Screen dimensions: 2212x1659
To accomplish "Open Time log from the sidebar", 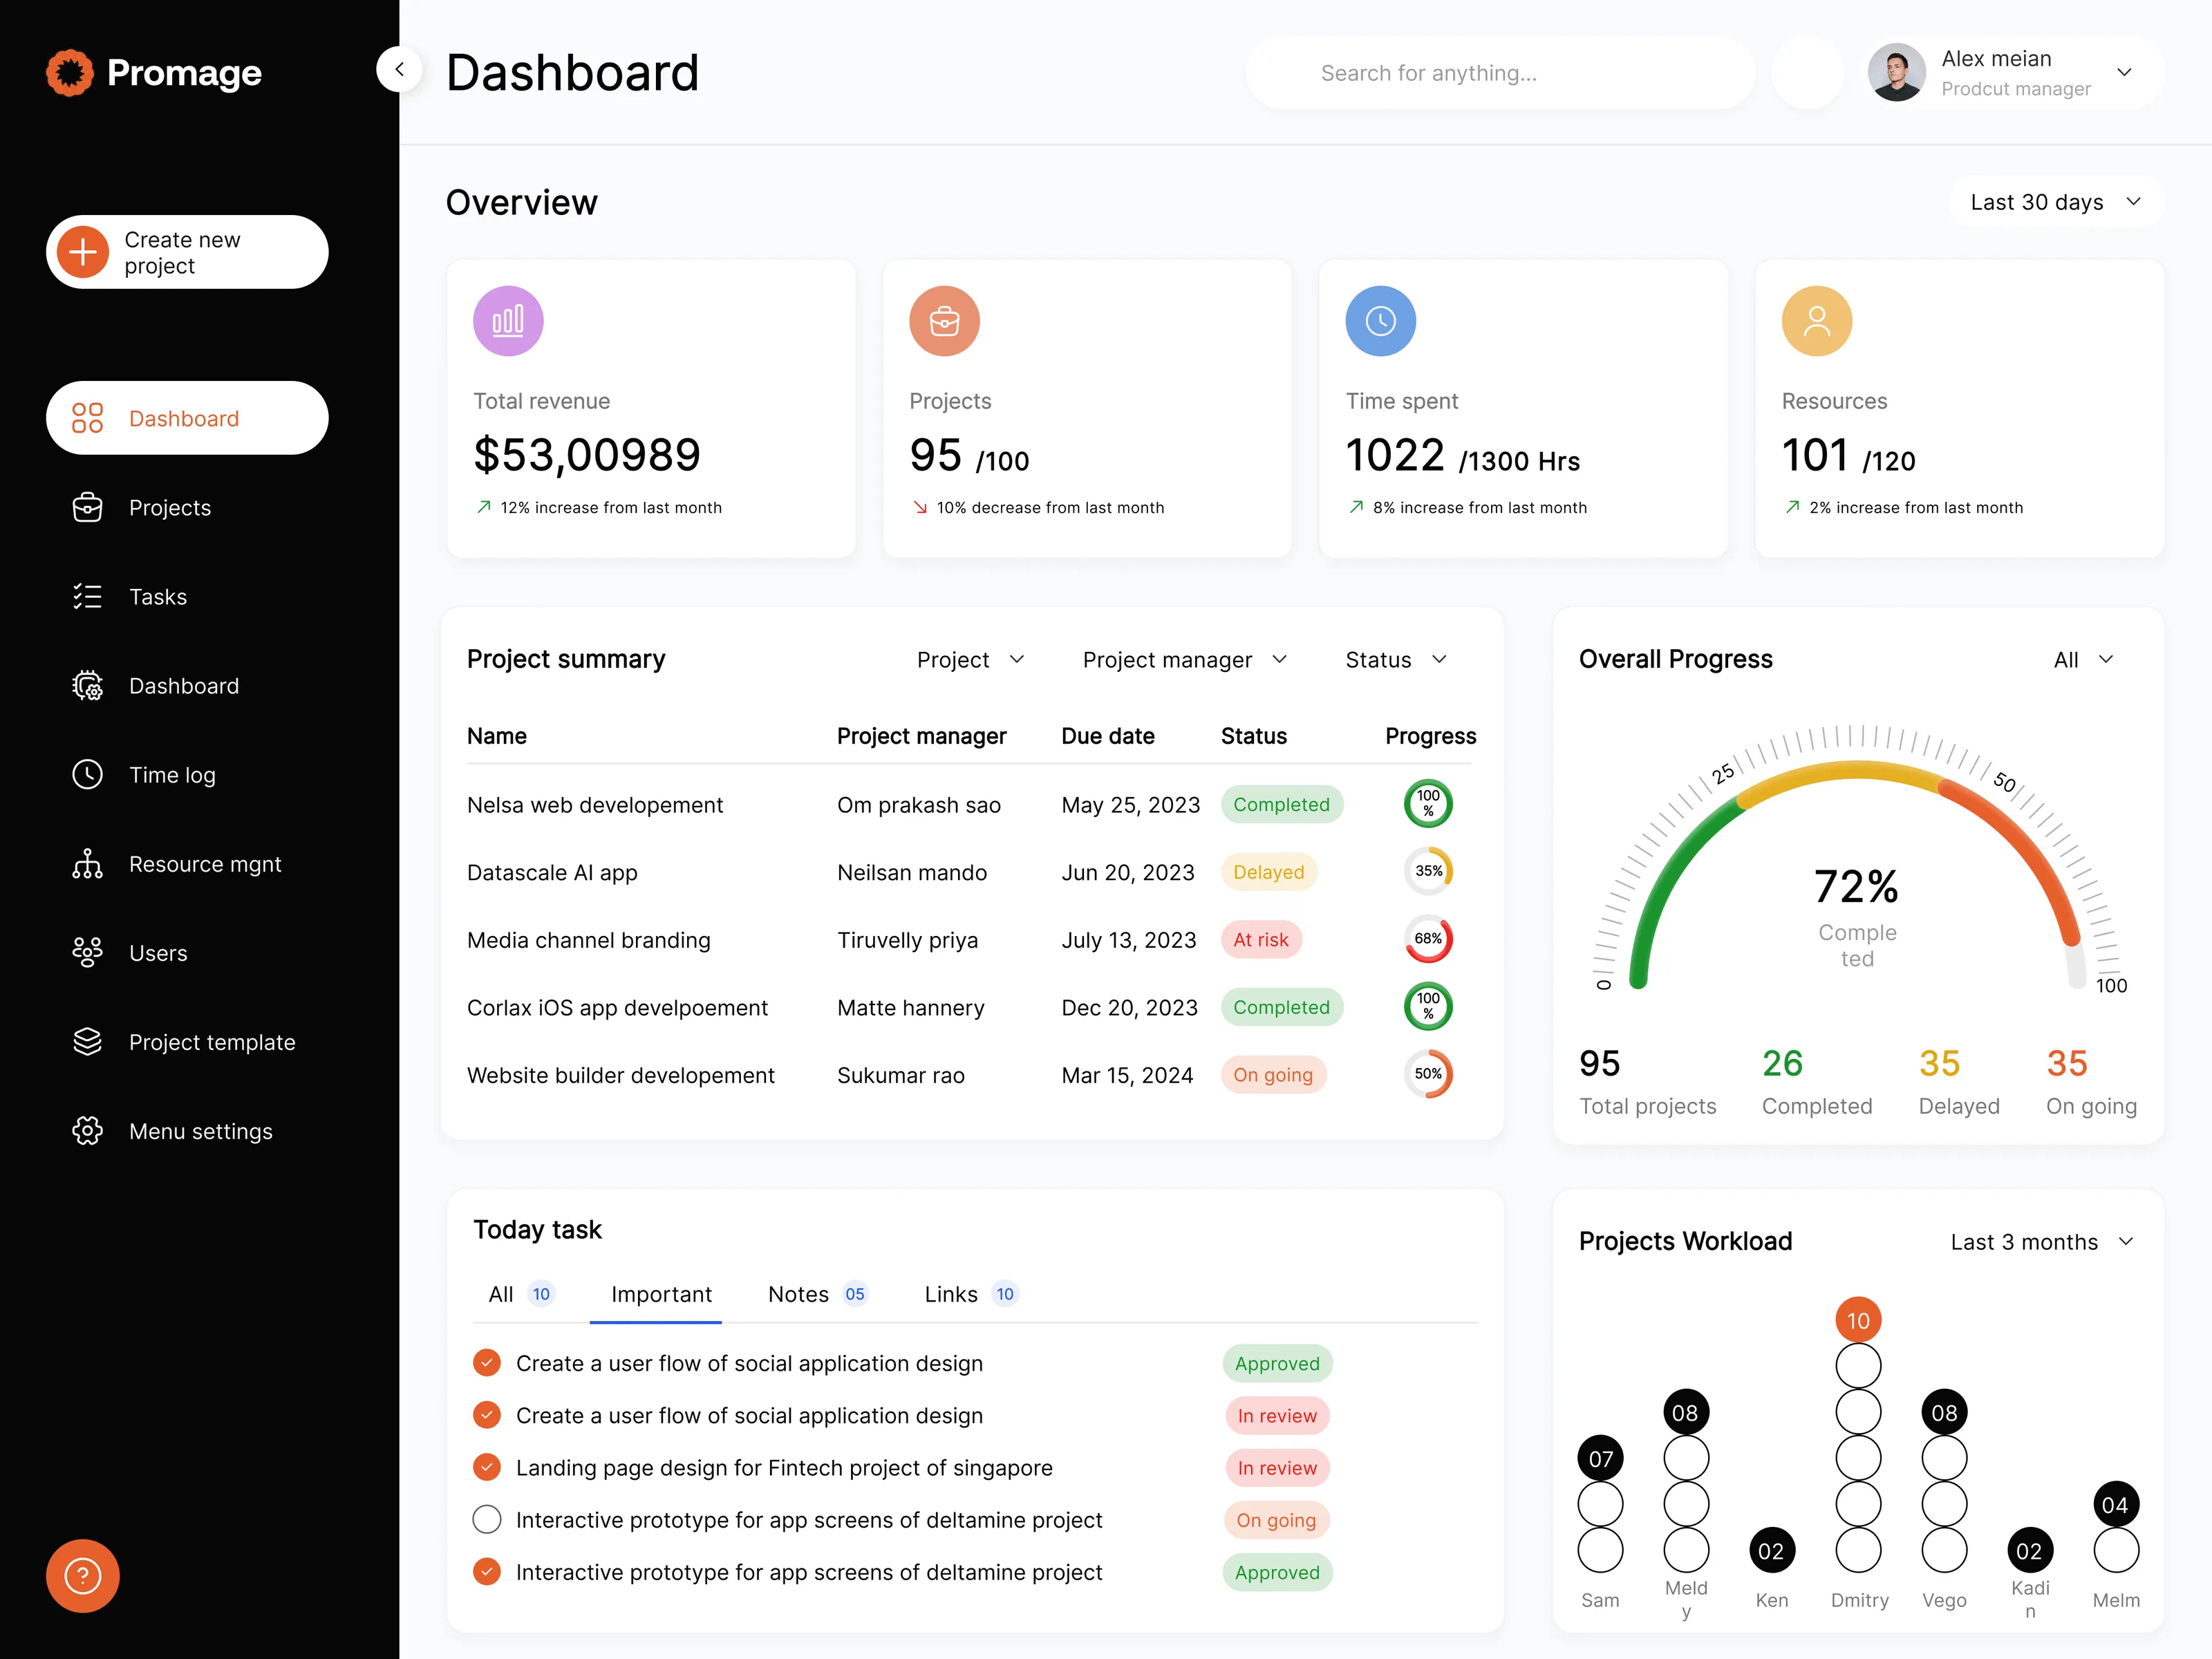I will (88, 774).
